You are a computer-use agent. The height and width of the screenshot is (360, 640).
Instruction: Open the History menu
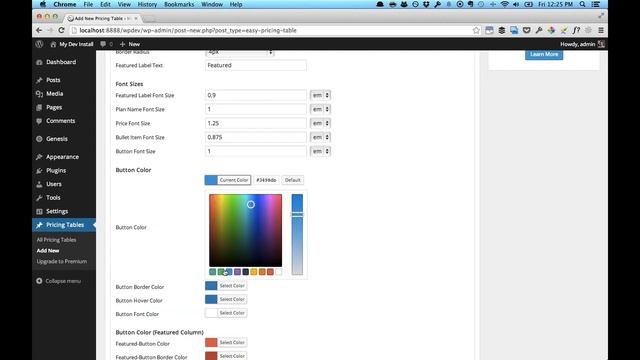tap(147, 4)
